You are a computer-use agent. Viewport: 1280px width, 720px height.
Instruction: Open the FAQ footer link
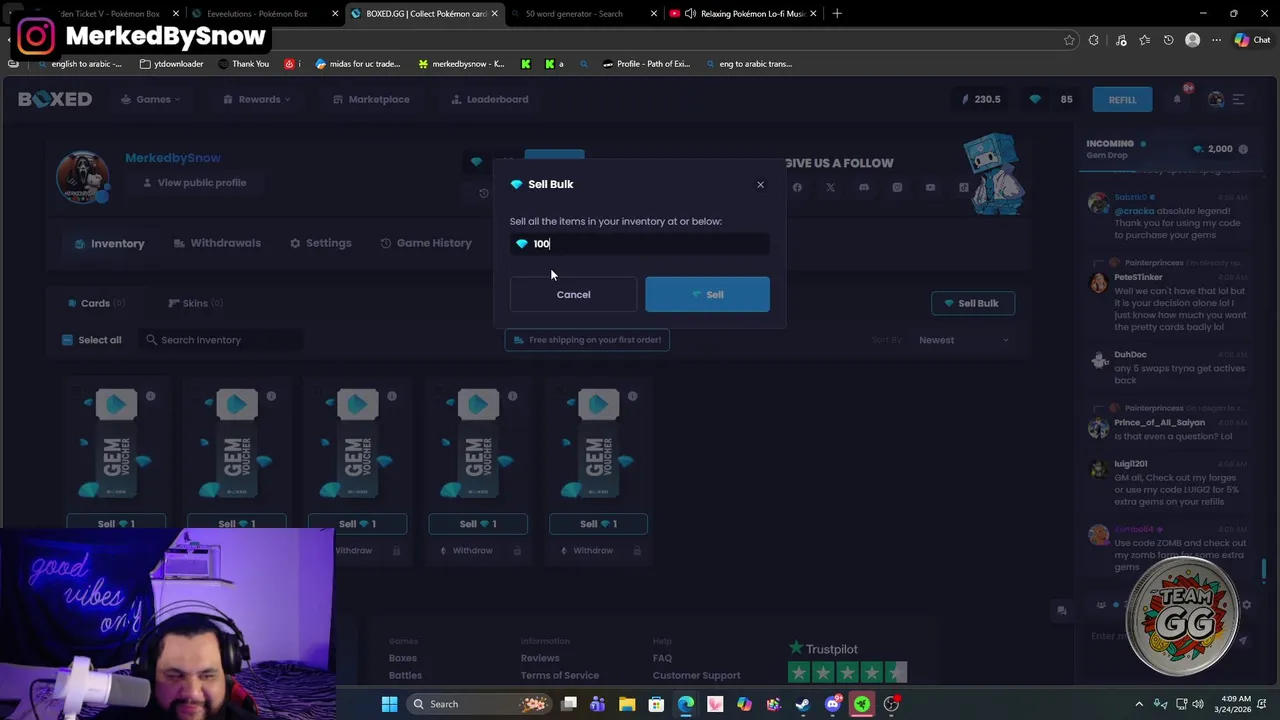click(662, 658)
